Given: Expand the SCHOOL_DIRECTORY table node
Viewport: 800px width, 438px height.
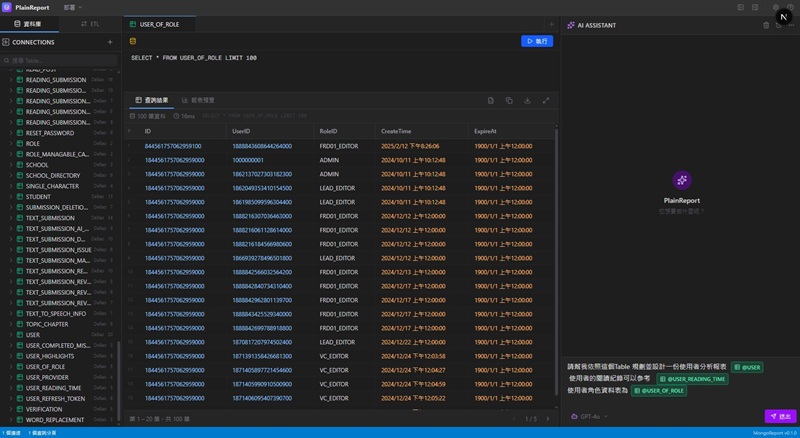Looking at the screenshot, I should pyautogui.click(x=12, y=175).
